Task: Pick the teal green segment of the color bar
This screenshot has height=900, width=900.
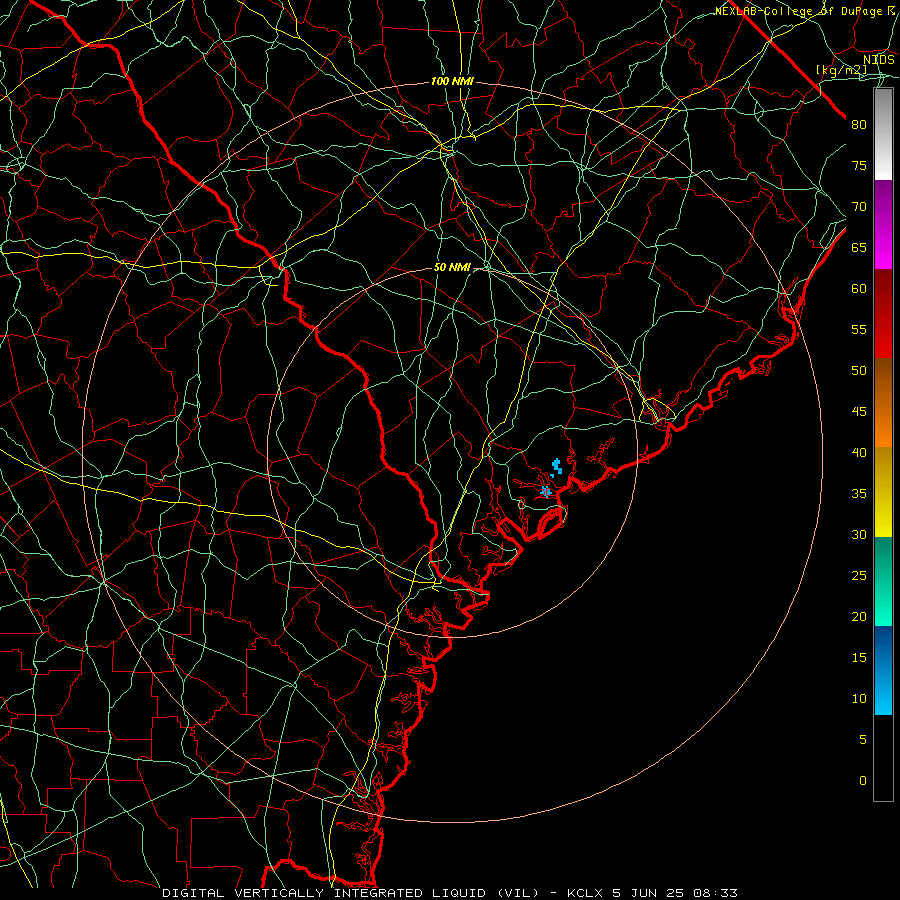Action: [883, 581]
